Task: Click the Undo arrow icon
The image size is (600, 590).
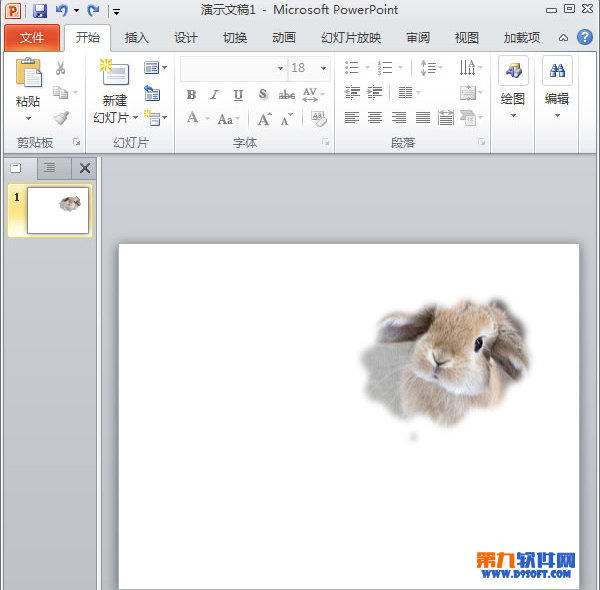Action: 62,10
